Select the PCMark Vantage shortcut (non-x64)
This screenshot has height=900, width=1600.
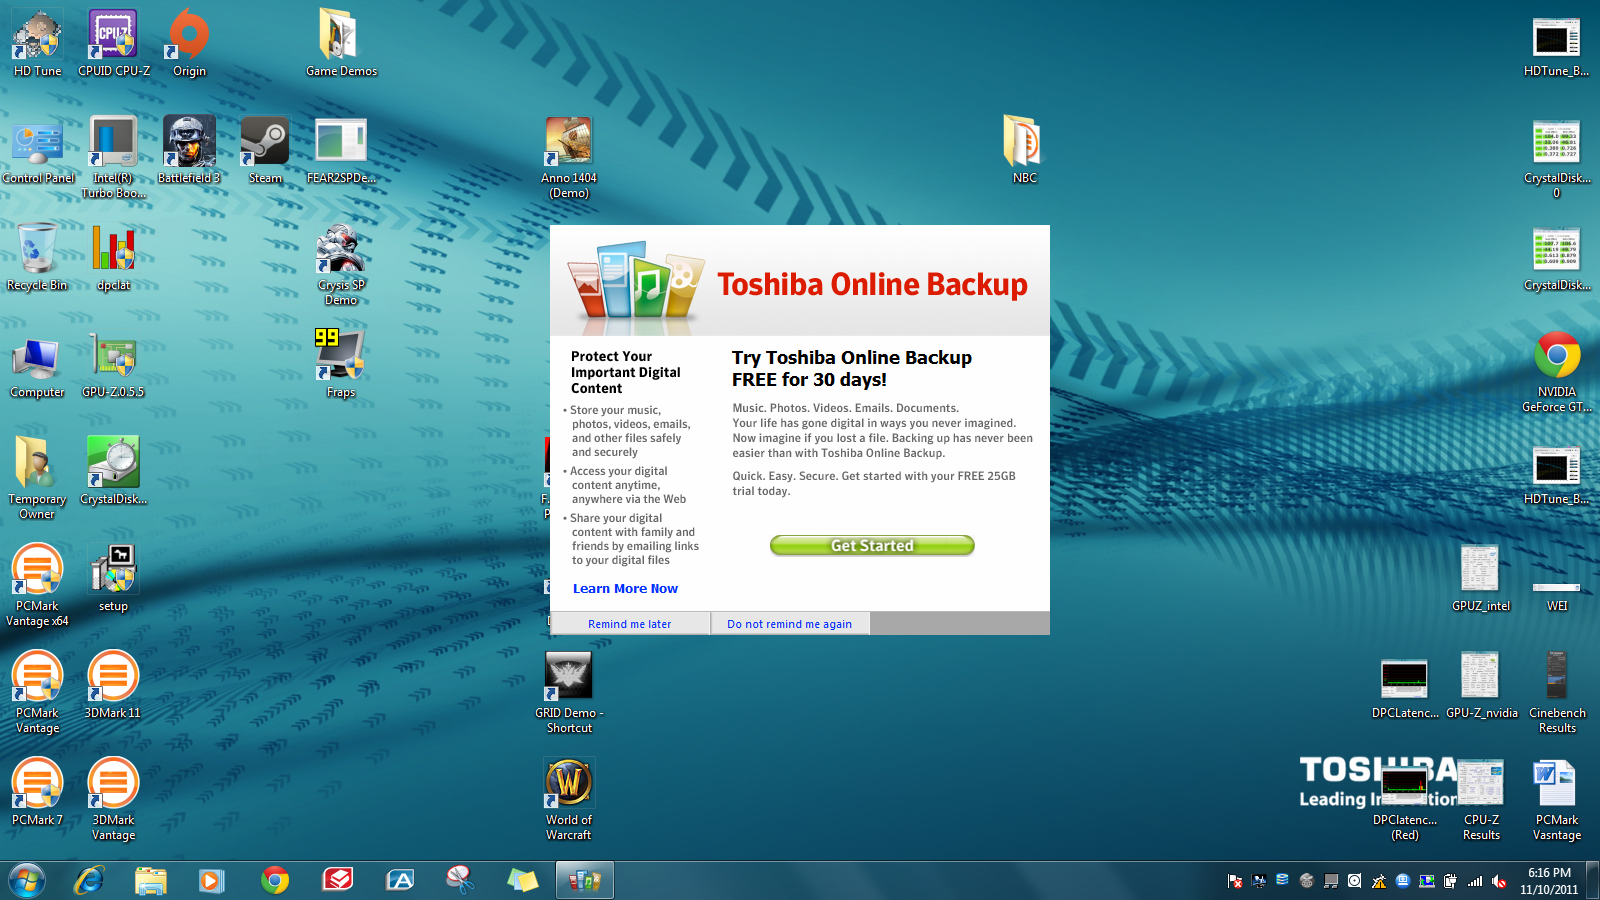pyautogui.click(x=37, y=692)
